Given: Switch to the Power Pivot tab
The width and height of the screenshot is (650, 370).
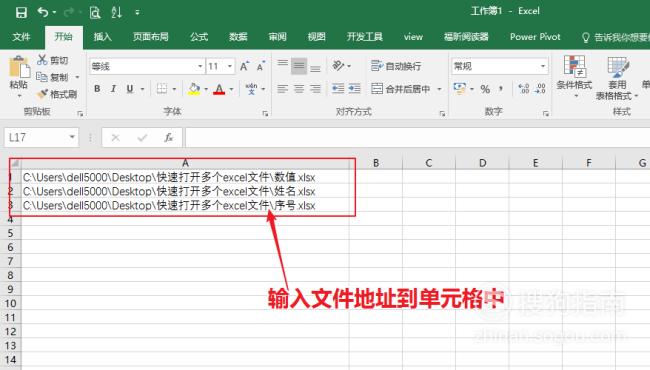Looking at the screenshot, I should [x=535, y=37].
